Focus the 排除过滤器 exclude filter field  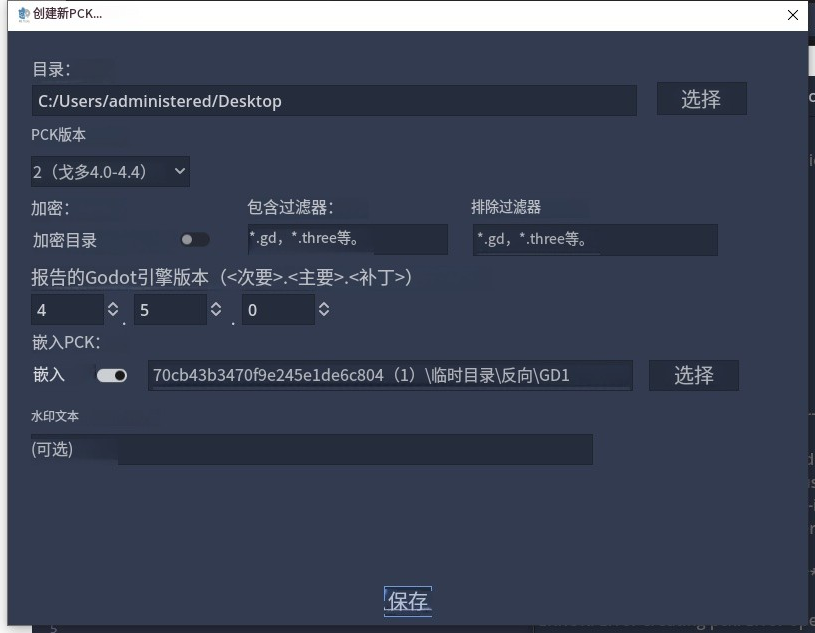(594, 239)
